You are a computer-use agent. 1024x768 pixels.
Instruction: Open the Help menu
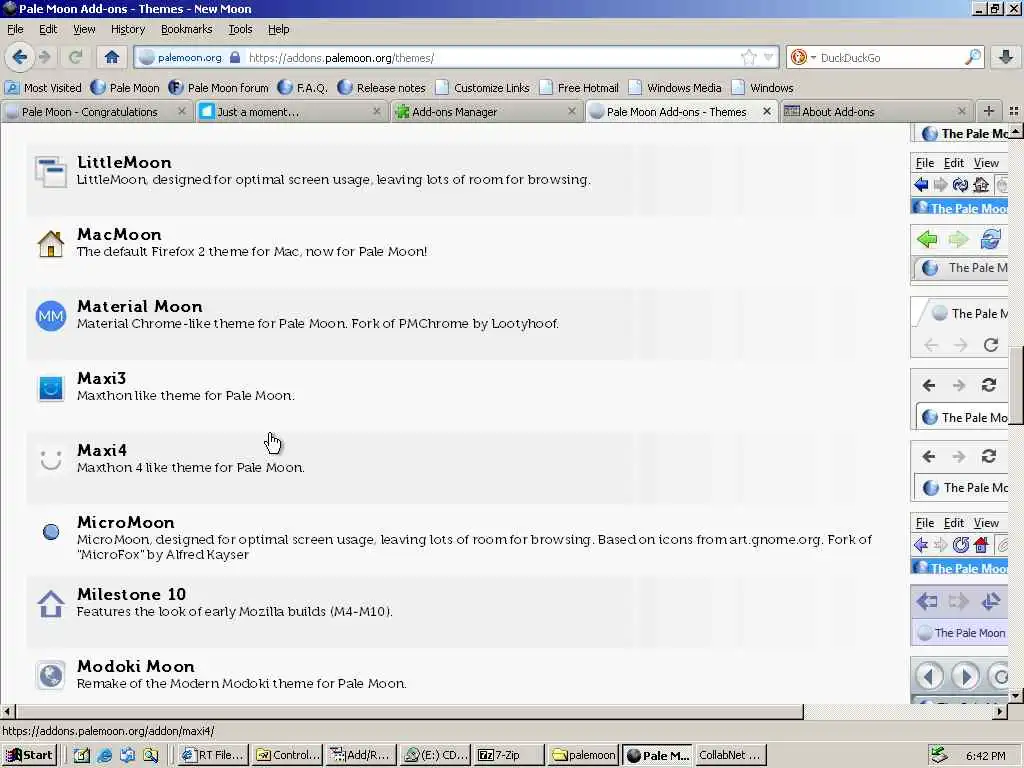tap(278, 29)
